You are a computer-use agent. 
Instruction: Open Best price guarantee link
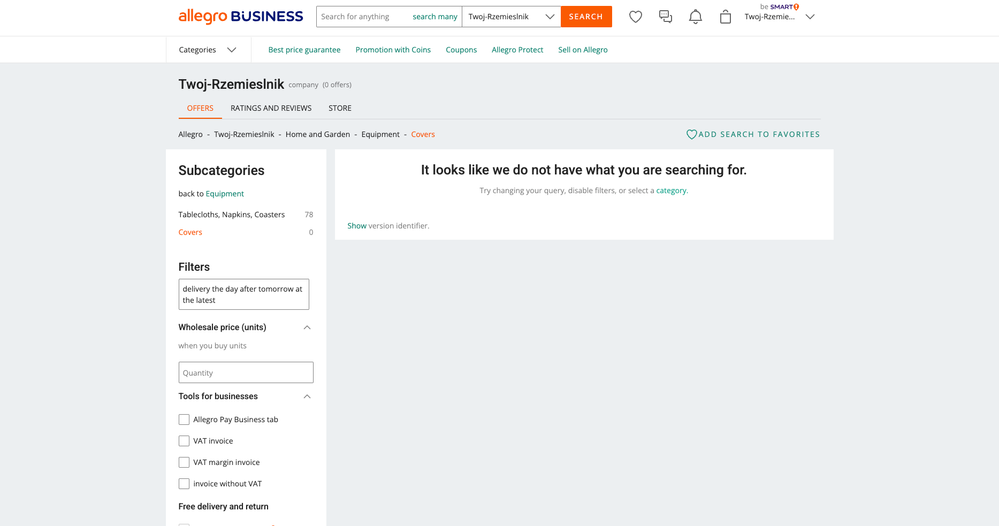pos(304,50)
